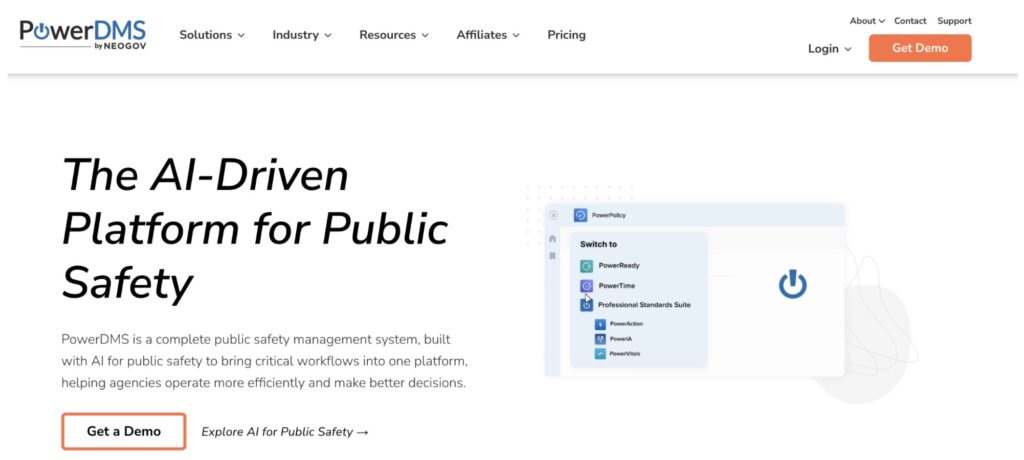1024x460 pixels.
Task: Click the PowerDMS by NEOGOV logo
Action: 83,35
